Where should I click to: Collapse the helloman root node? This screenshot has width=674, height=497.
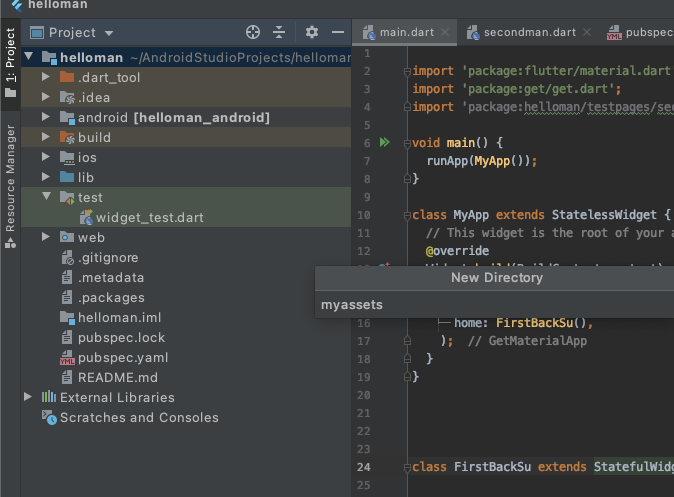click(x=29, y=56)
